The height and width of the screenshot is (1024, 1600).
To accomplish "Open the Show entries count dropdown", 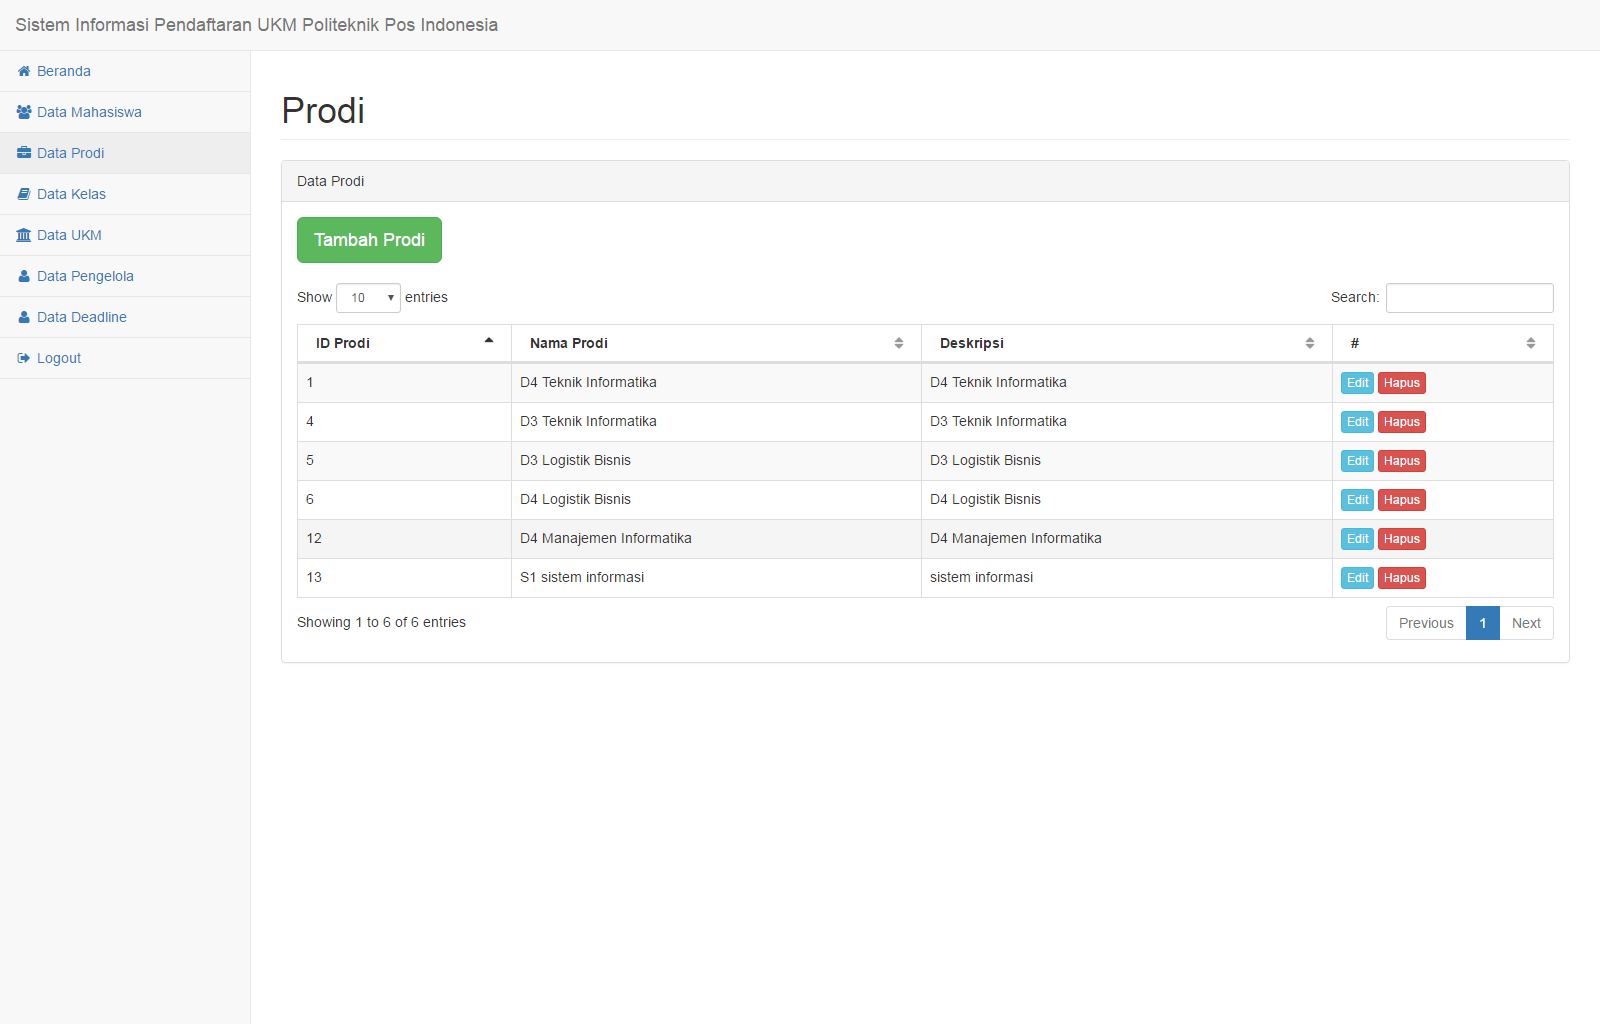I will coord(368,298).
